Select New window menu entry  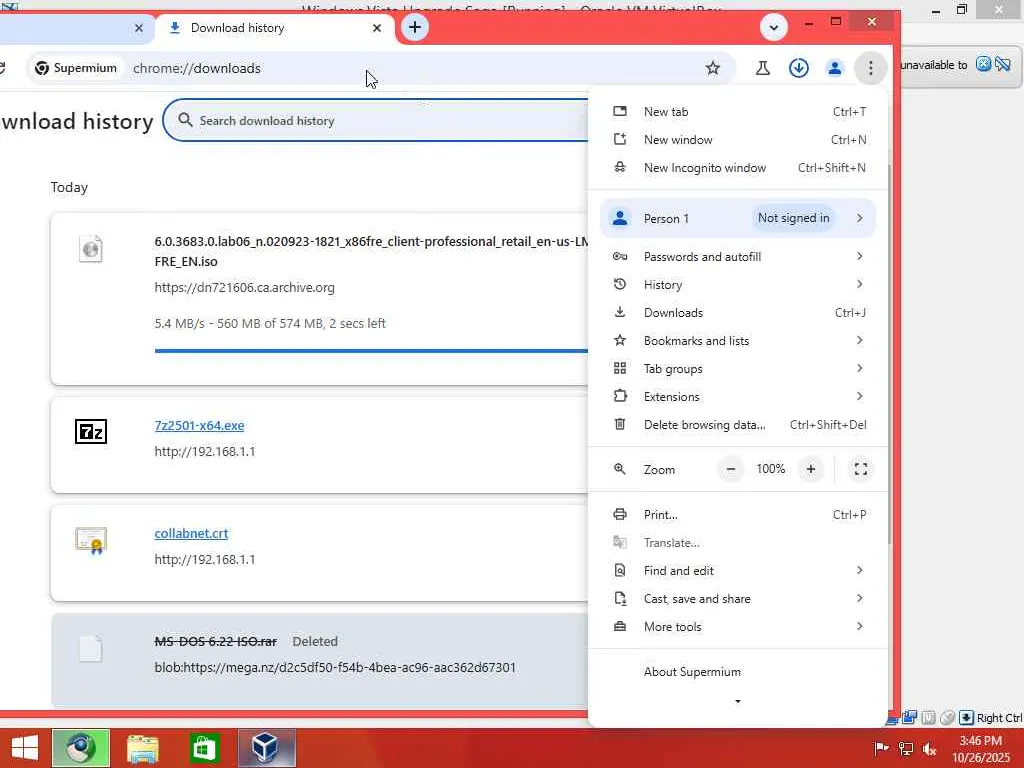tap(739, 140)
